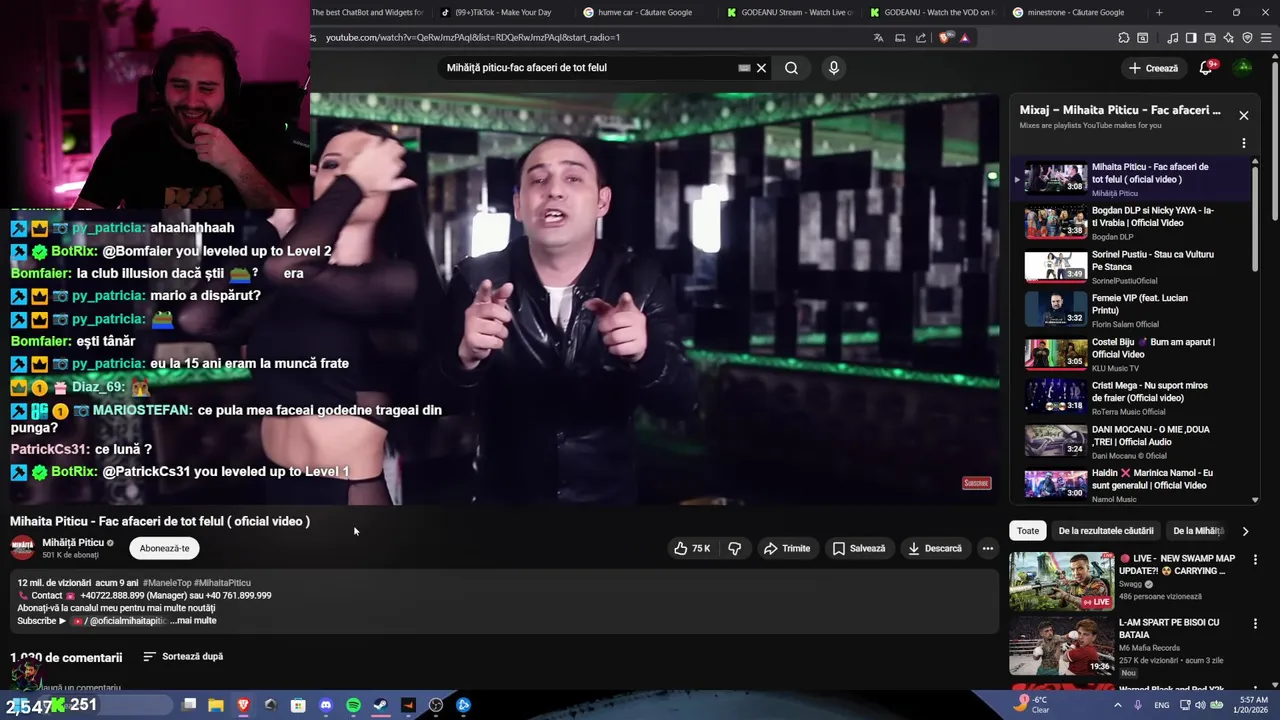Open more actions ellipsis next to Descarcă

(x=987, y=548)
